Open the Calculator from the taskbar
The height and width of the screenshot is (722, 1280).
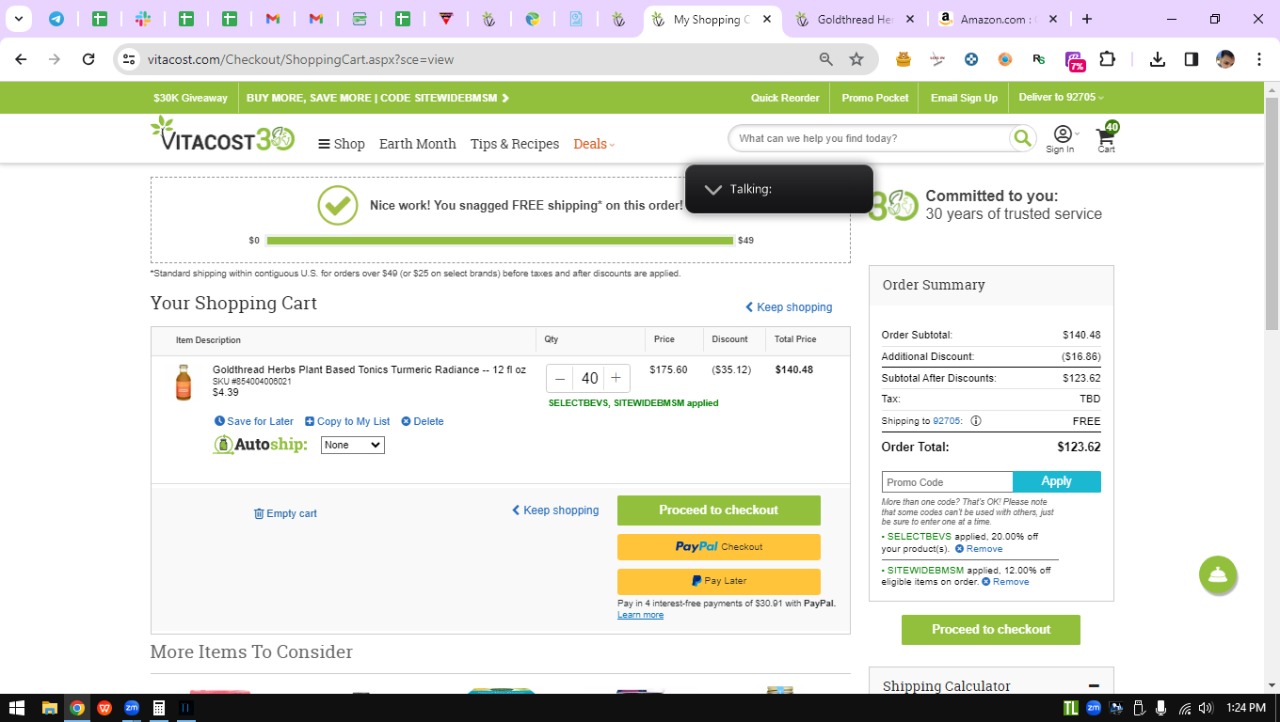(158, 708)
